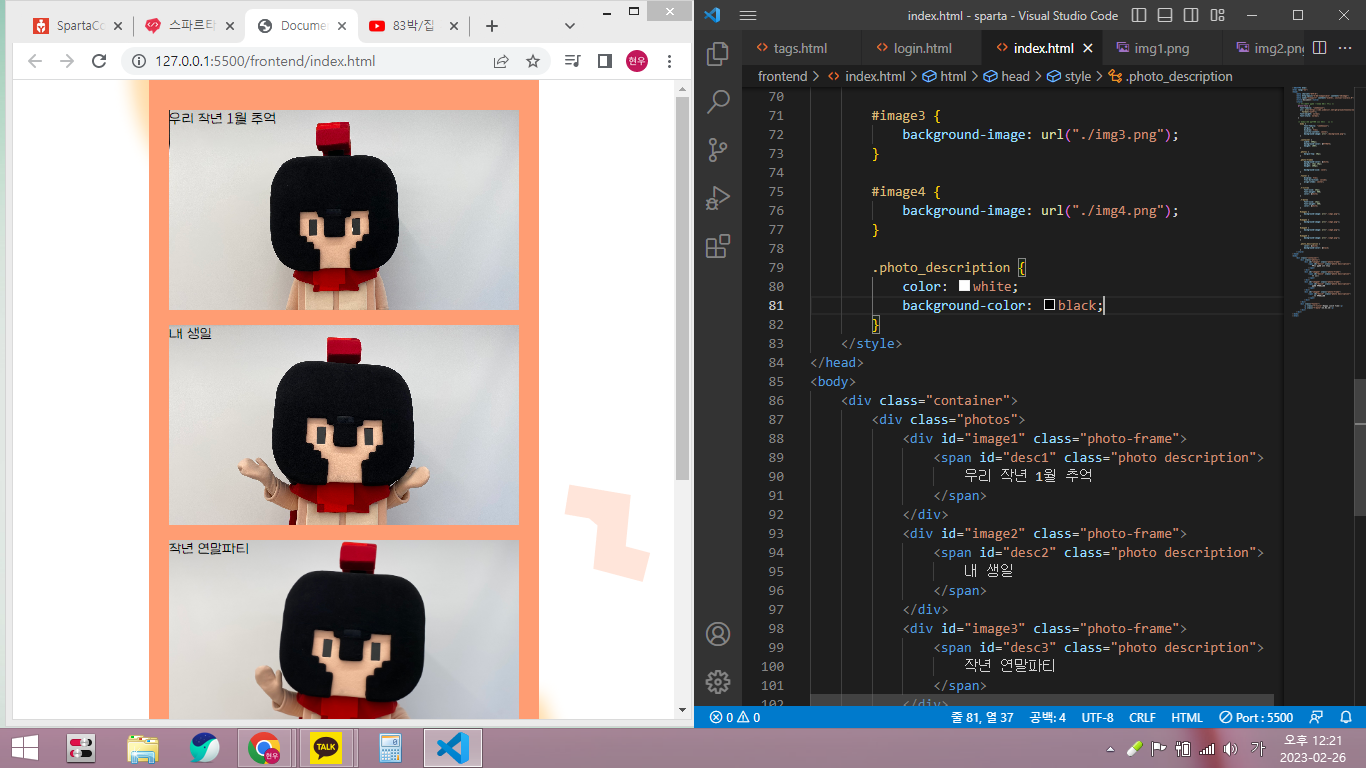
Task: Open the black color picker swatch
Action: coord(1049,305)
